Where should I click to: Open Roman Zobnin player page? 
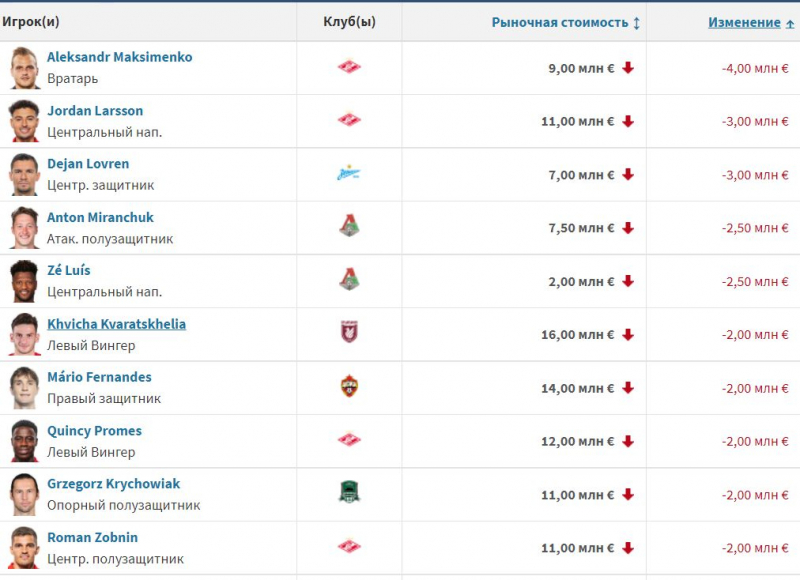click(92, 537)
